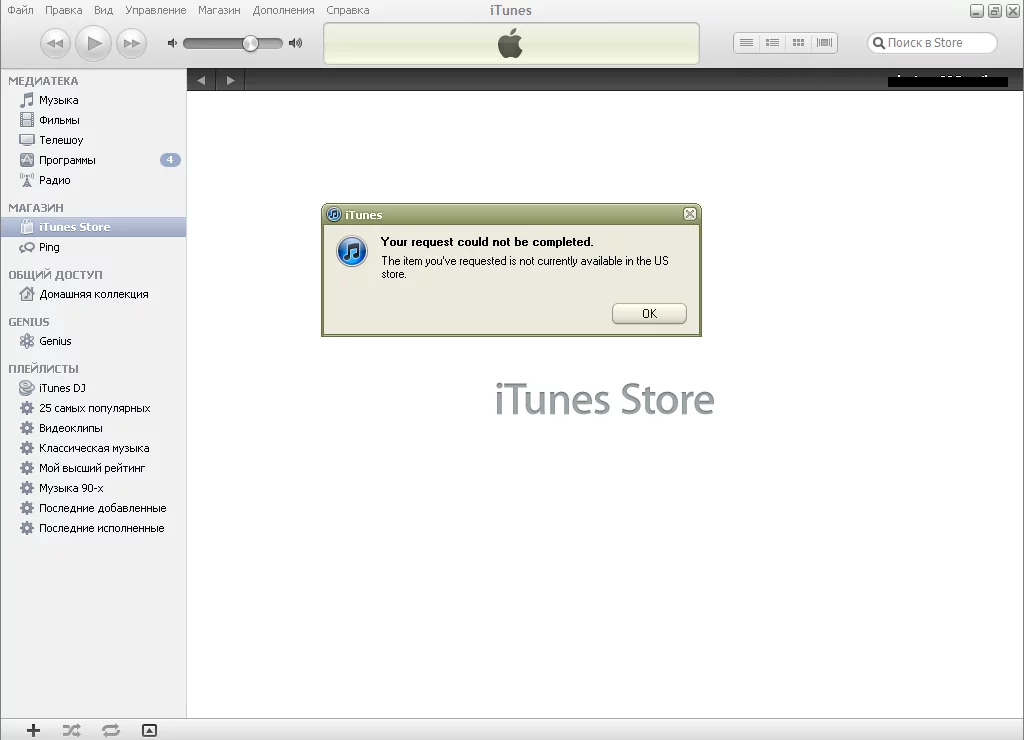Switch to Cover Flow view icon
Viewport: 1024px width, 740px height.
[x=824, y=42]
